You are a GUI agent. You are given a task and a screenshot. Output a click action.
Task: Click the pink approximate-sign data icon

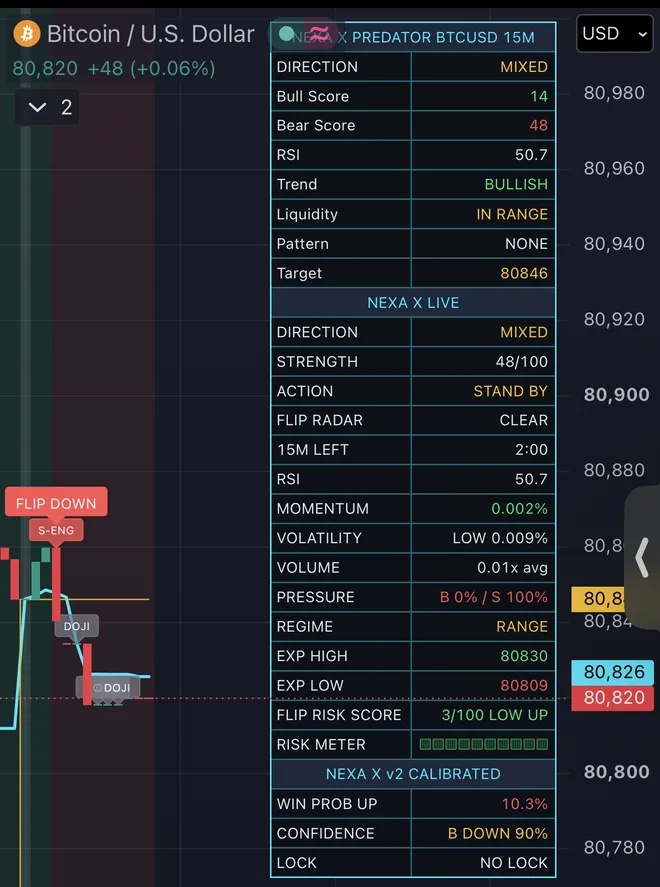[x=319, y=34]
